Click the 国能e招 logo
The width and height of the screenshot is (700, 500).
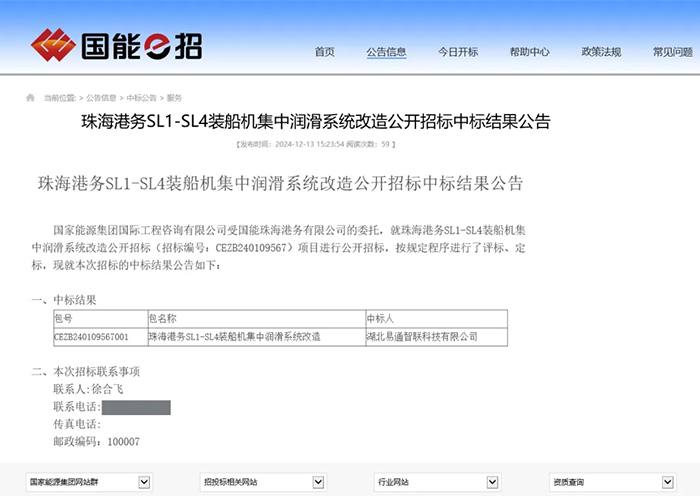[116, 44]
